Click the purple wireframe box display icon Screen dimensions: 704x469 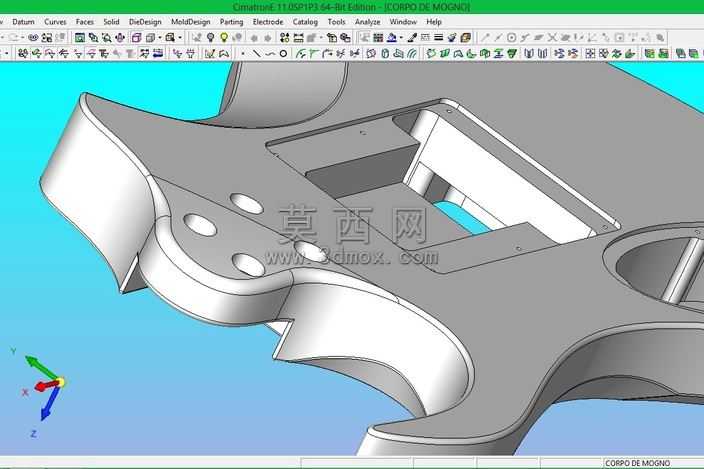point(136,38)
